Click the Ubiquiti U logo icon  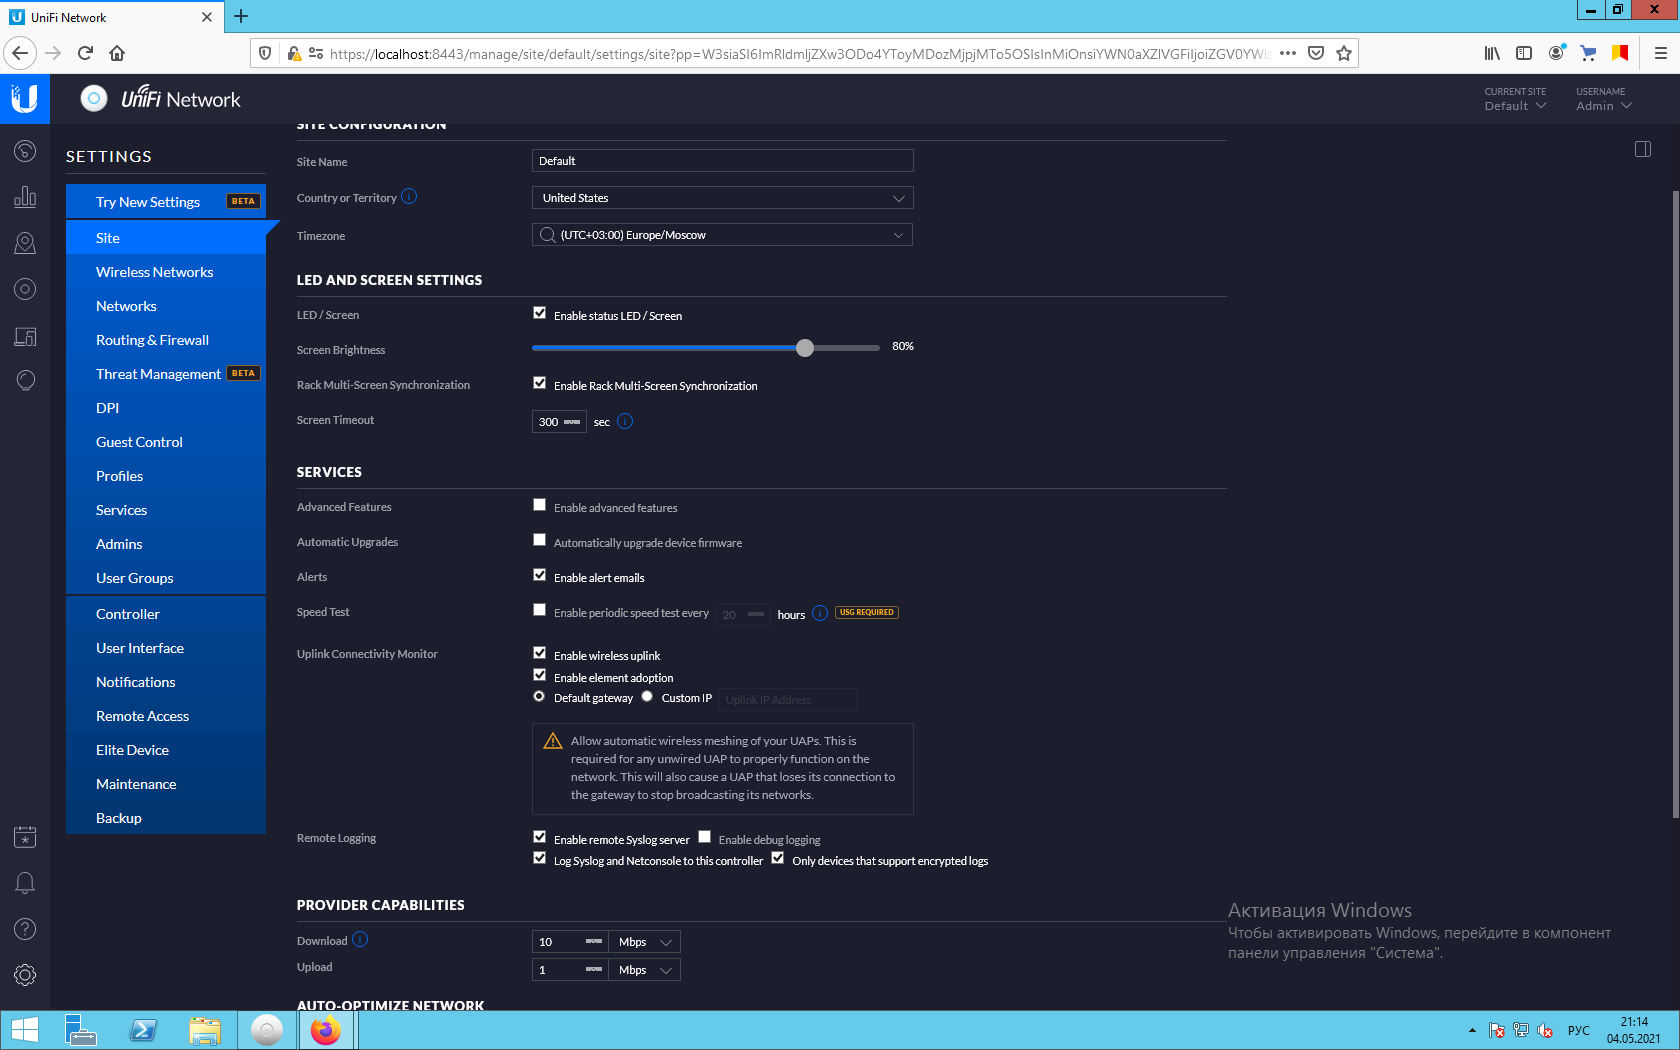coord(24,98)
